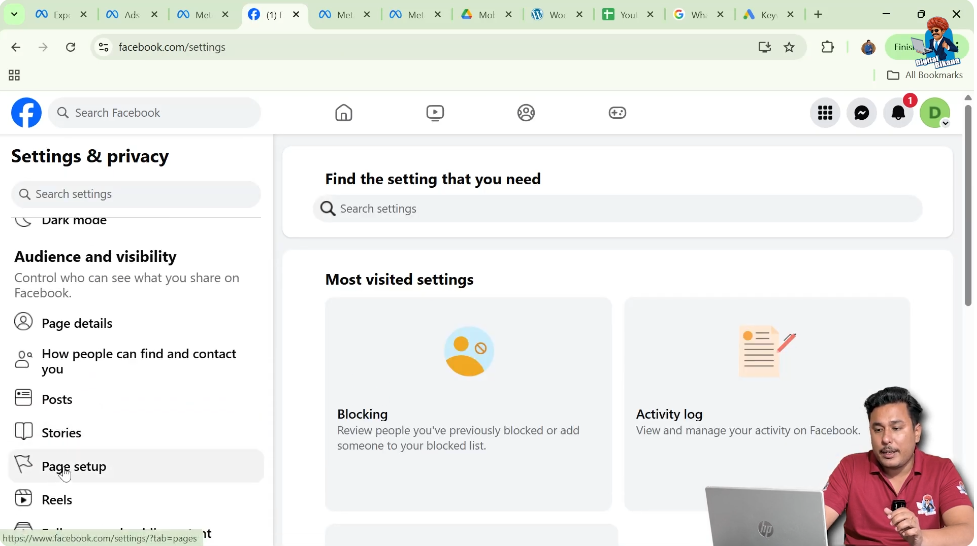Focus the sidebar Search settings field
Screen dimensions: 977x546
[x=136, y=194]
